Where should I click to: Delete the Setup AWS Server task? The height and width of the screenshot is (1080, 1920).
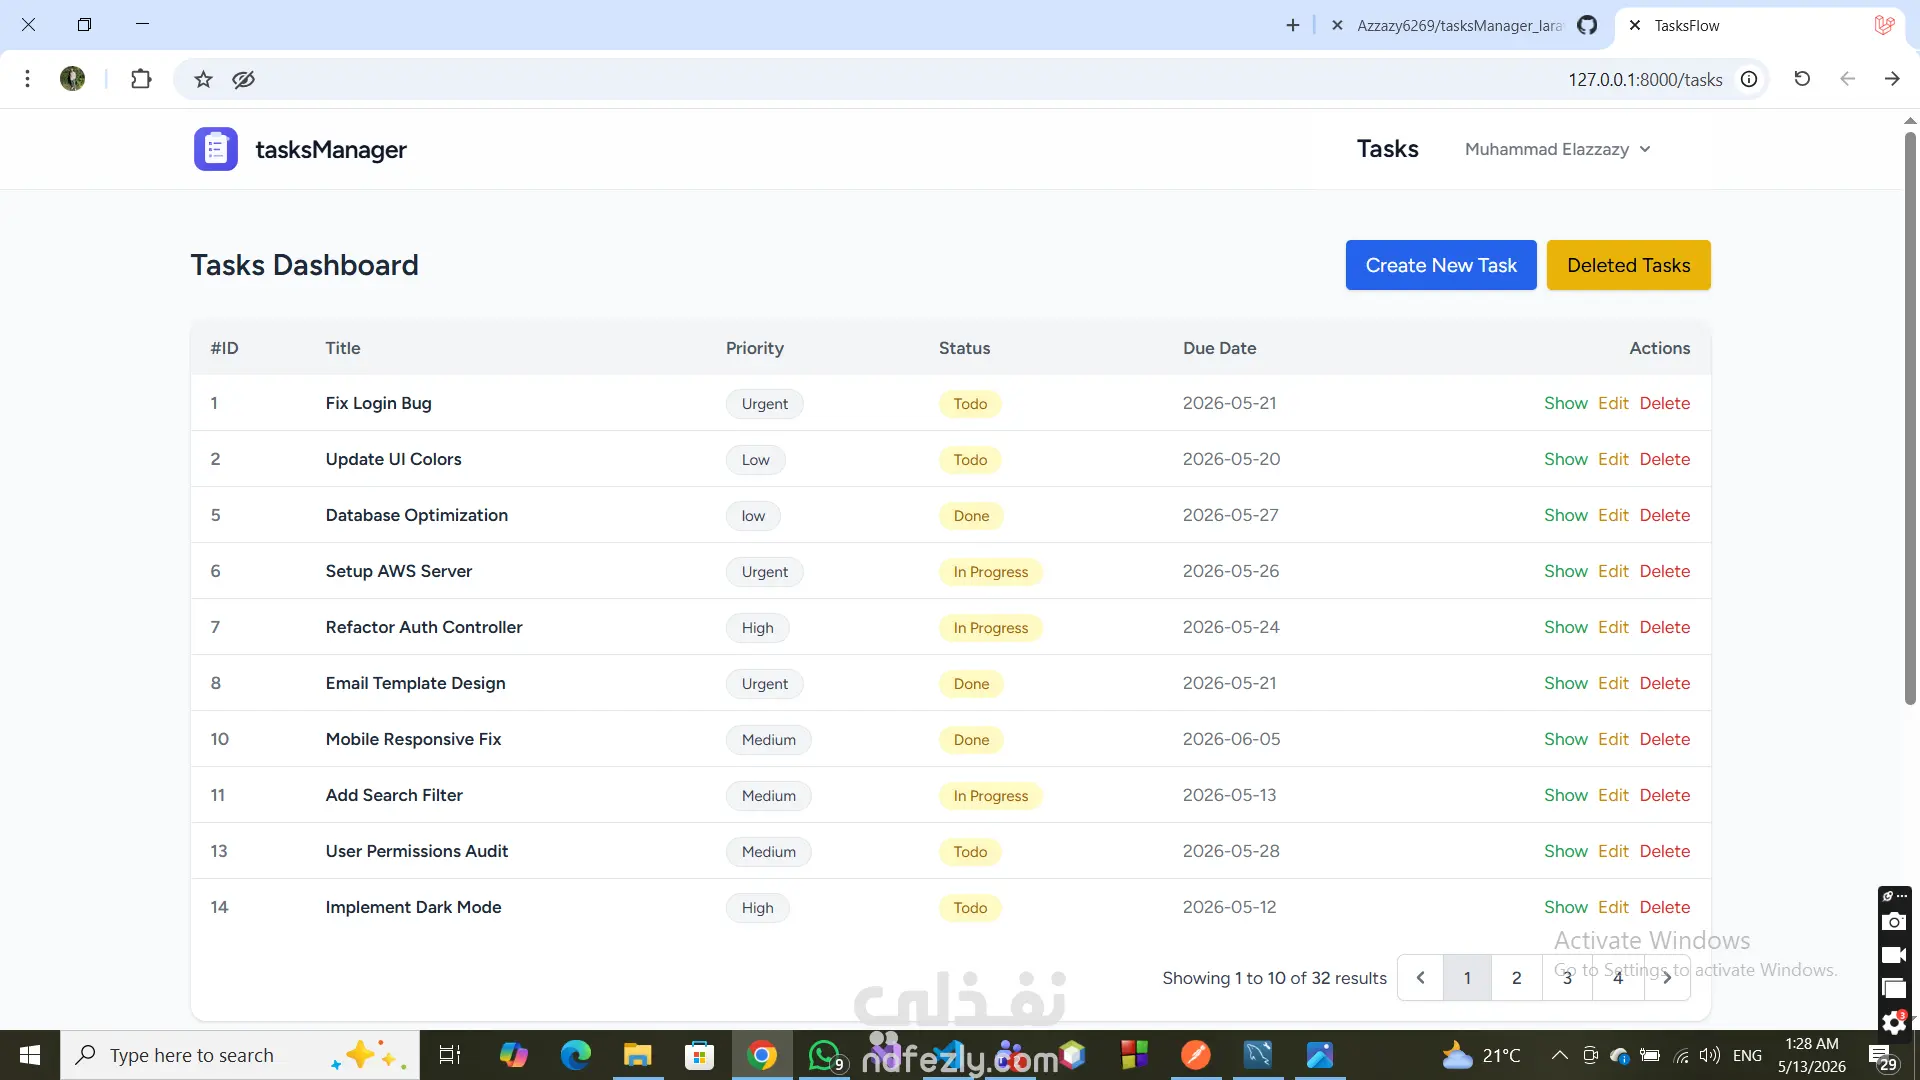point(1664,571)
